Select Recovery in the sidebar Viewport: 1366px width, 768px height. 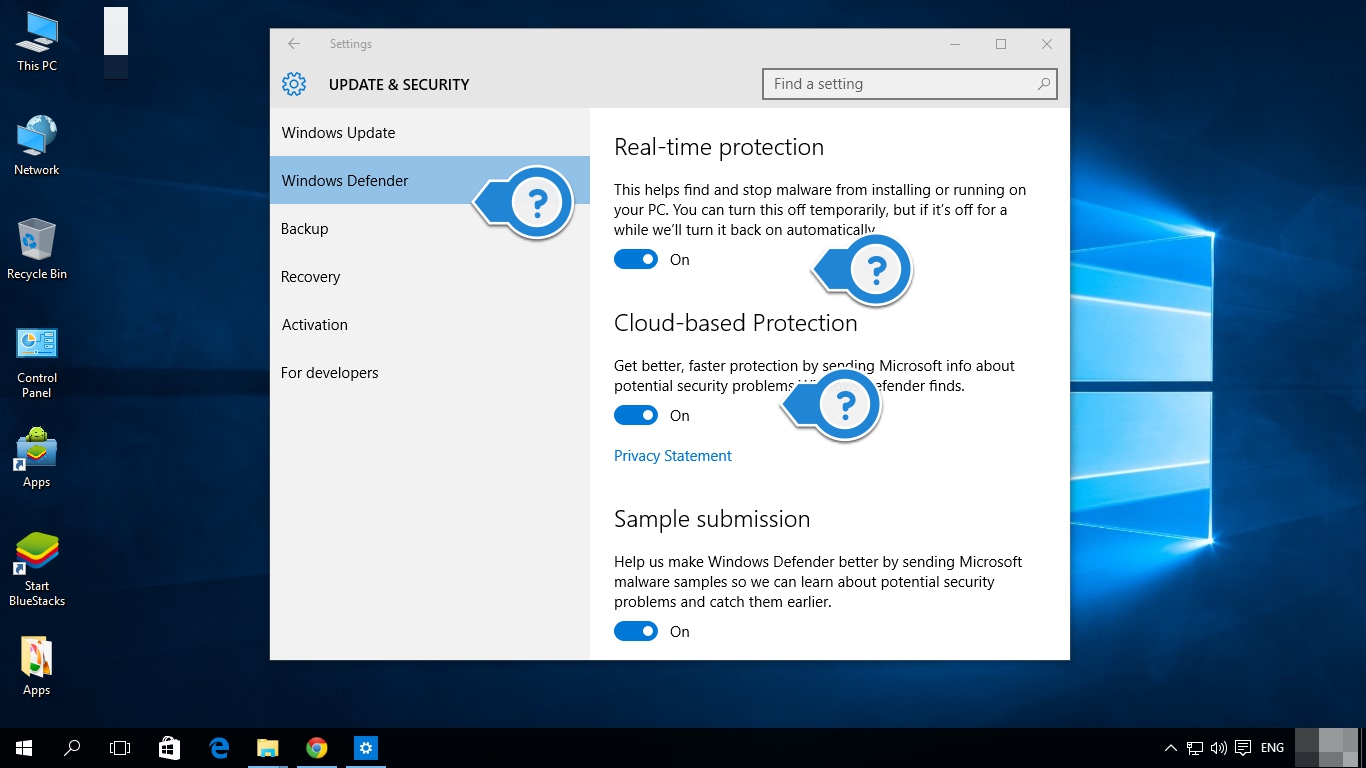coord(430,277)
